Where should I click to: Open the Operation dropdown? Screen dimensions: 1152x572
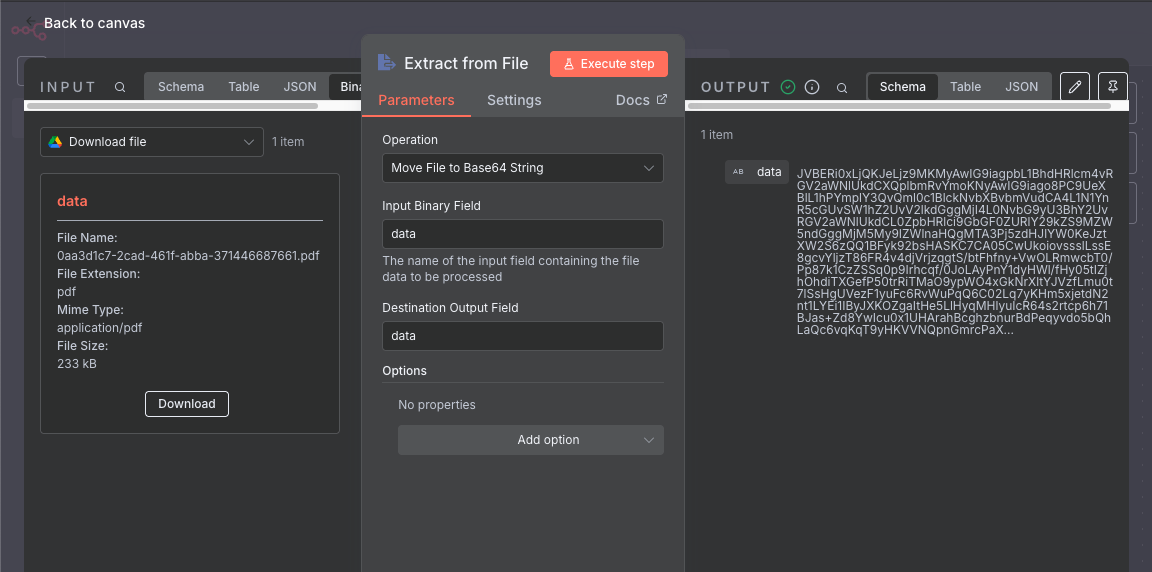point(522,168)
